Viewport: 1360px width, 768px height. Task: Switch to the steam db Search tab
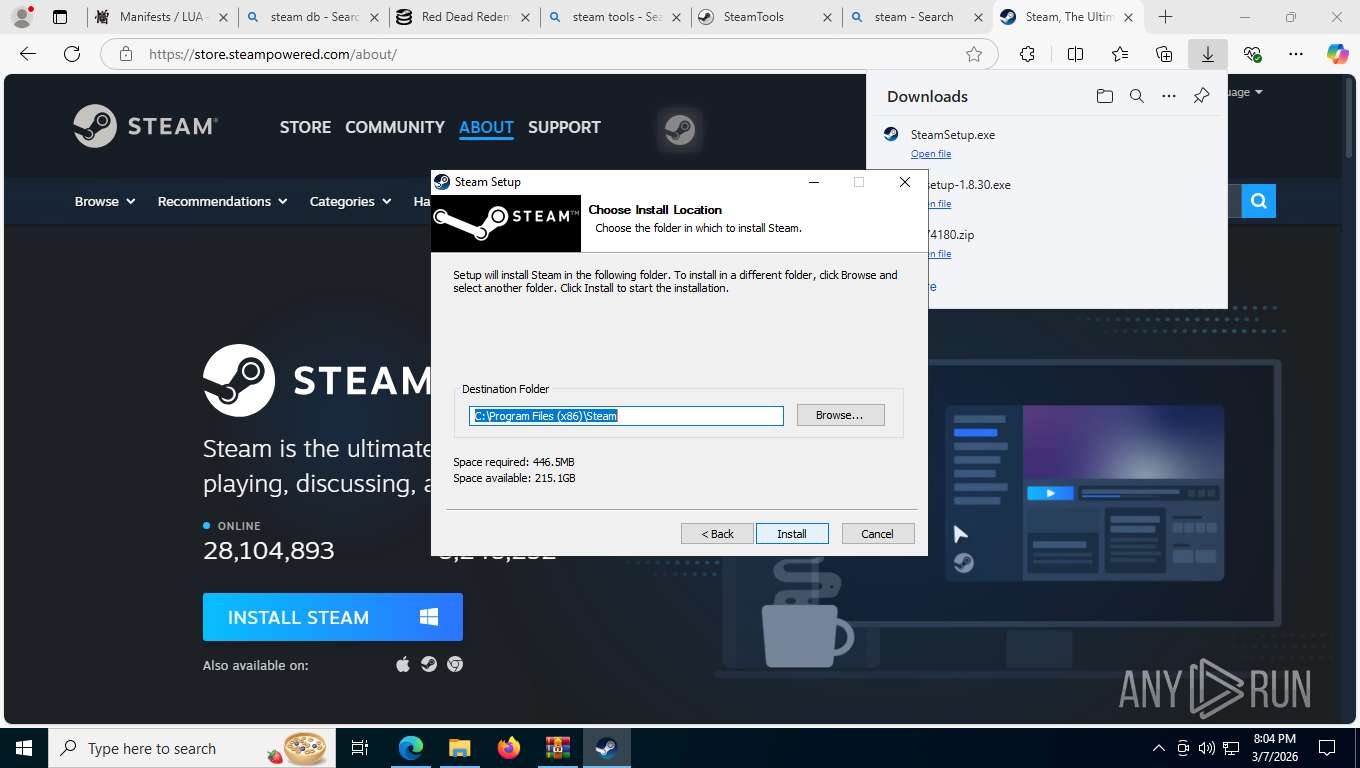point(313,17)
